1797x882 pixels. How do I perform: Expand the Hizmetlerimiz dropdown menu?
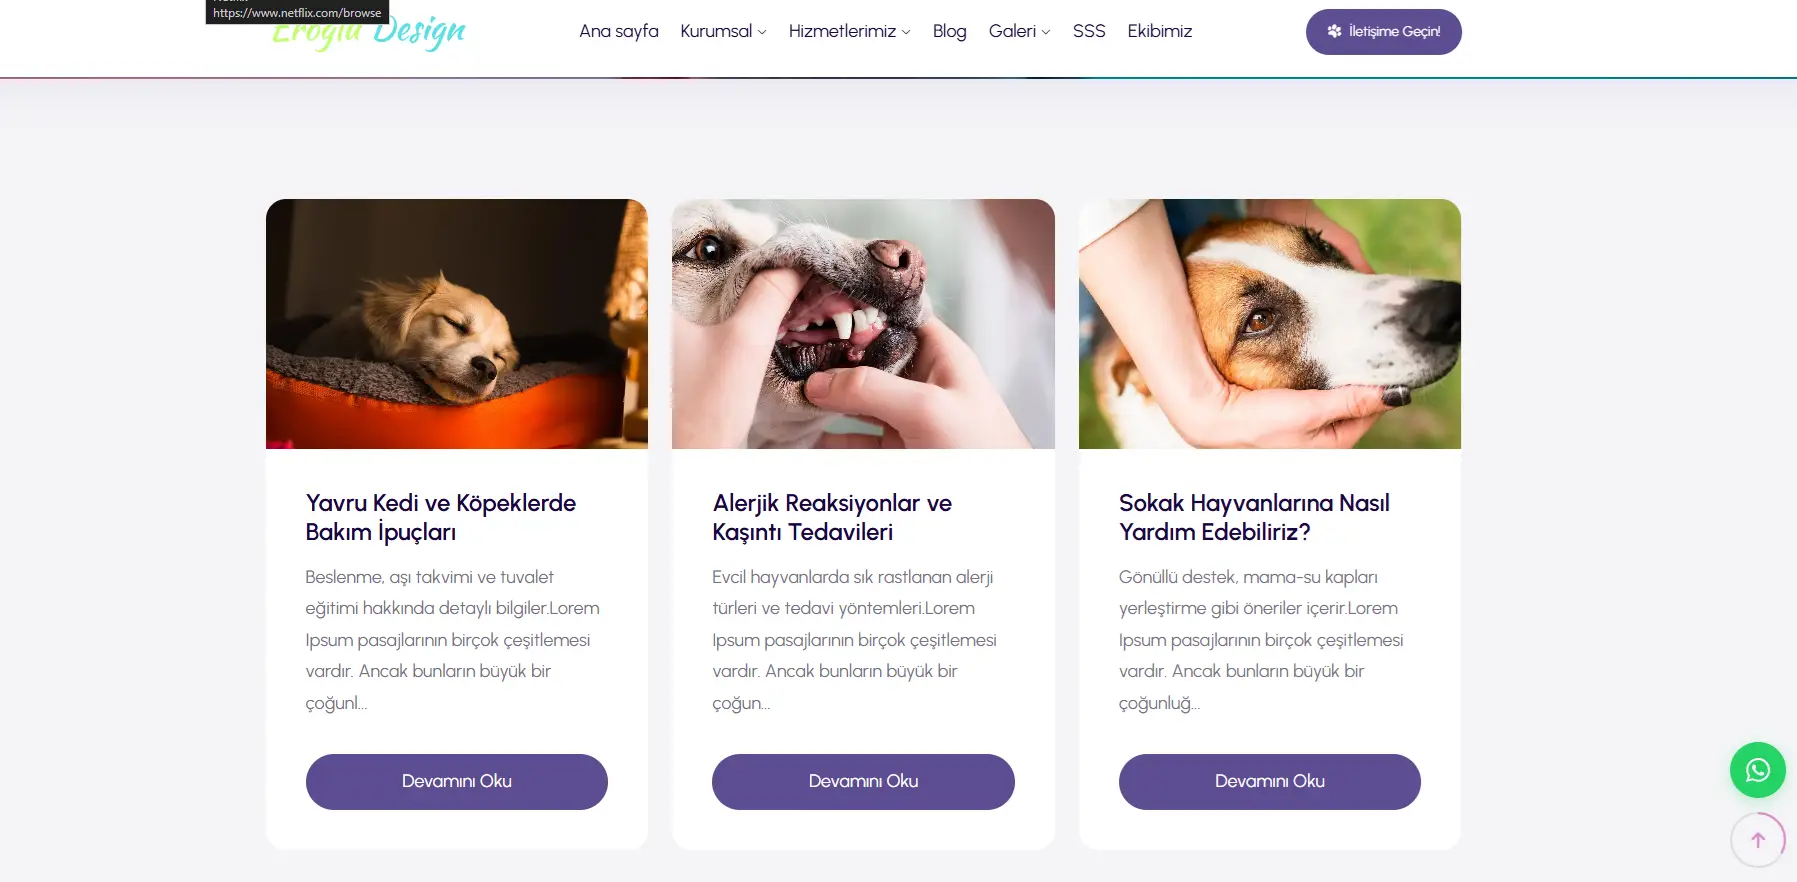(x=849, y=31)
